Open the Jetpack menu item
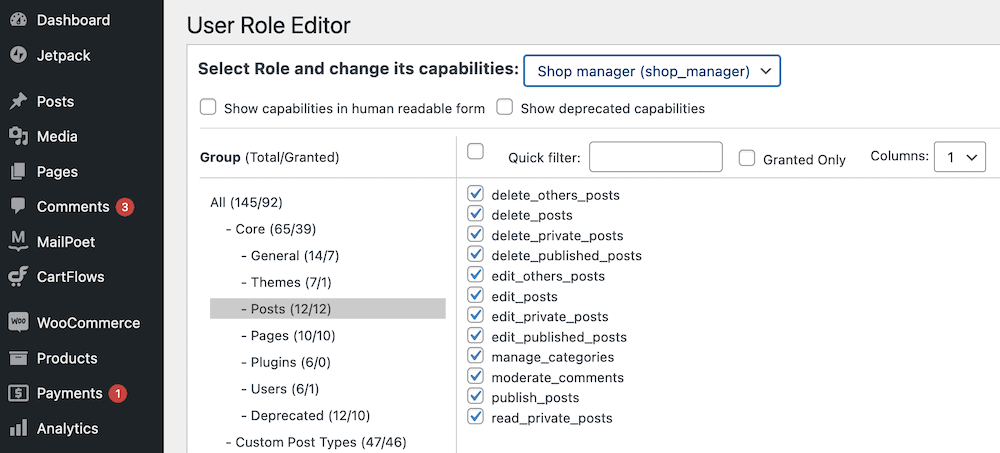The height and width of the screenshot is (453, 1000). coord(64,56)
